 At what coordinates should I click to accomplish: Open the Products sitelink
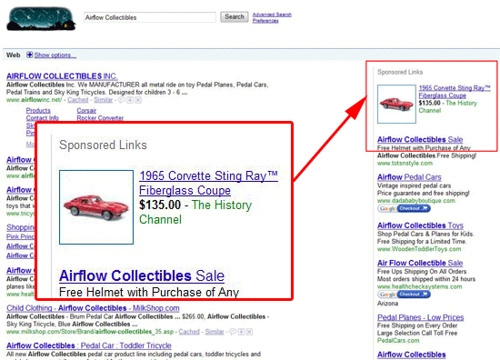click(x=38, y=110)
